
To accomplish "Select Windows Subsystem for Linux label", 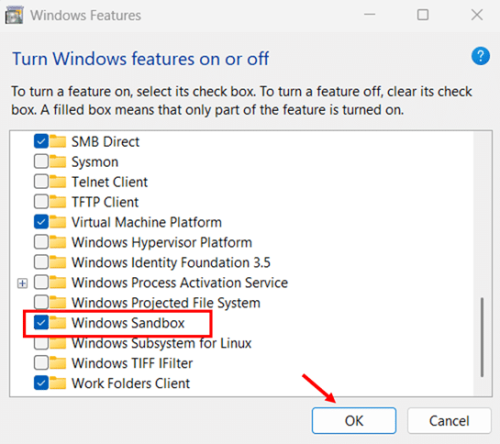I will pyautogui.click(x=162, y=344).
